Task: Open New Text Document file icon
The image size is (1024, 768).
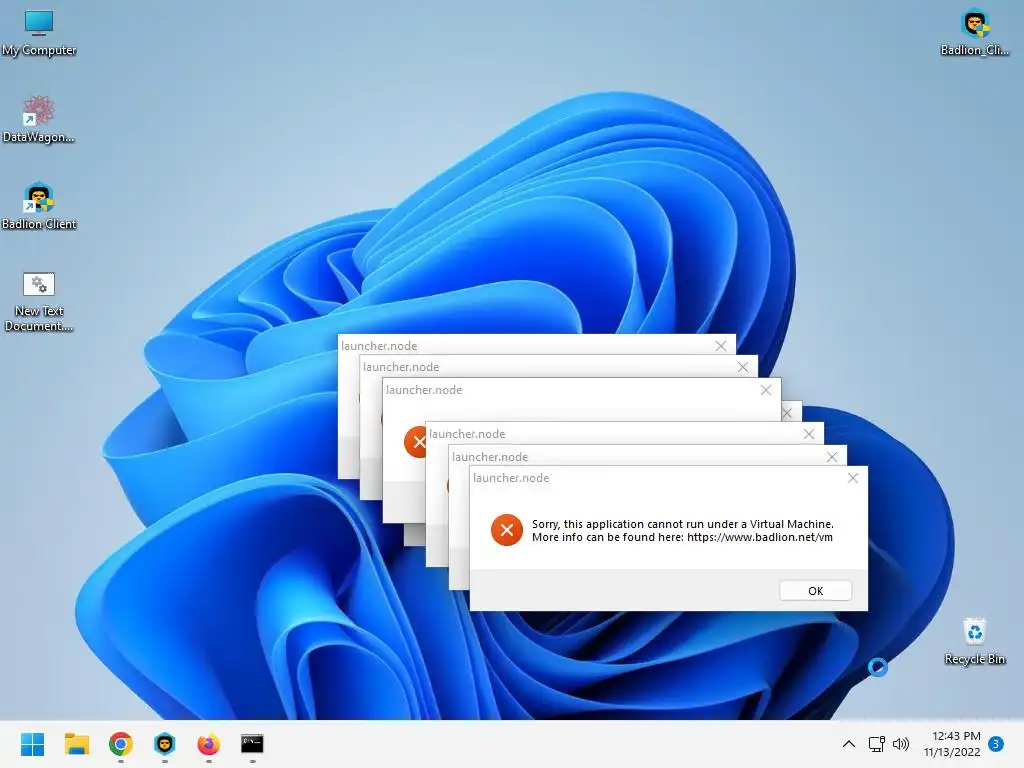Action: coord(39,302)
